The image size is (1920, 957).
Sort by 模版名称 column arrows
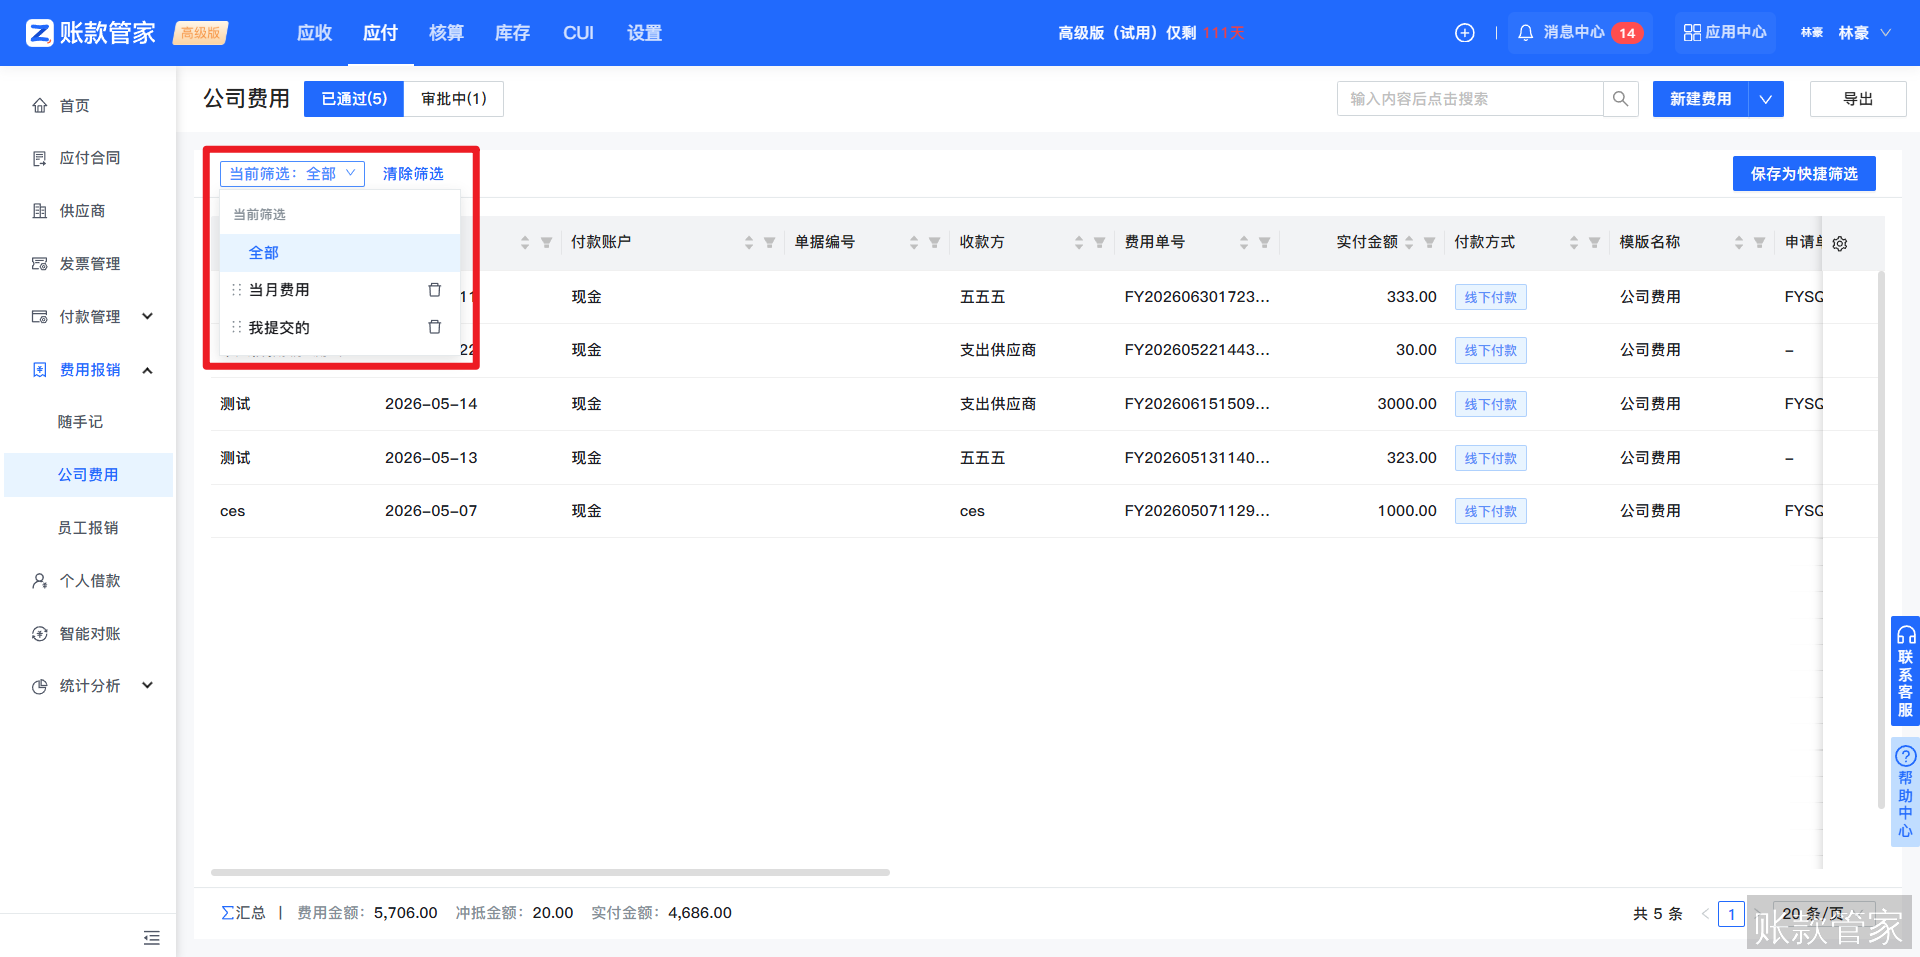1739,243
